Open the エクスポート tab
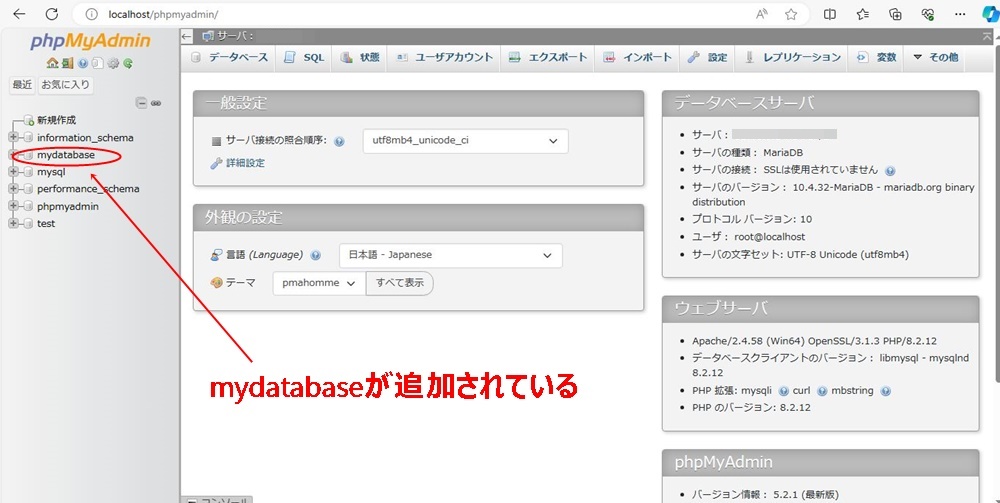The width and height of the screenshot is (1000, 503). point(548,57)
